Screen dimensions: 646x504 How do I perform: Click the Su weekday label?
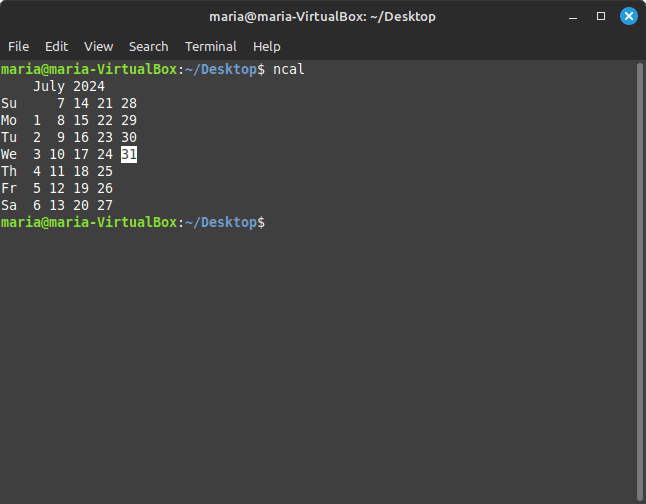[9, 103]
